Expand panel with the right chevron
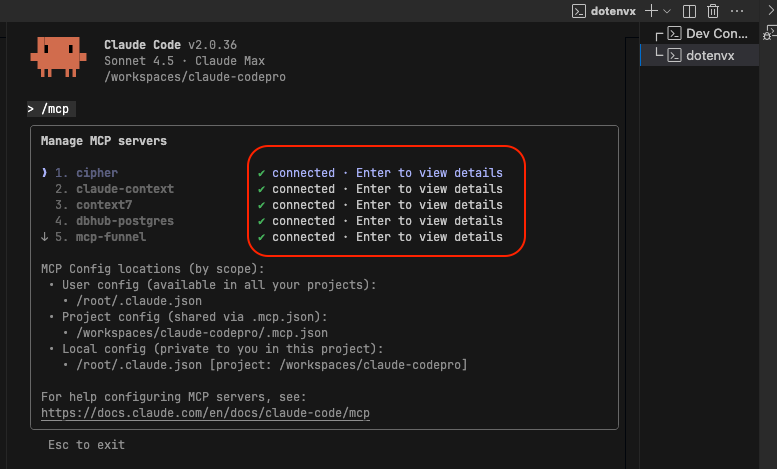The image size is (777, 469). point(771,11)
